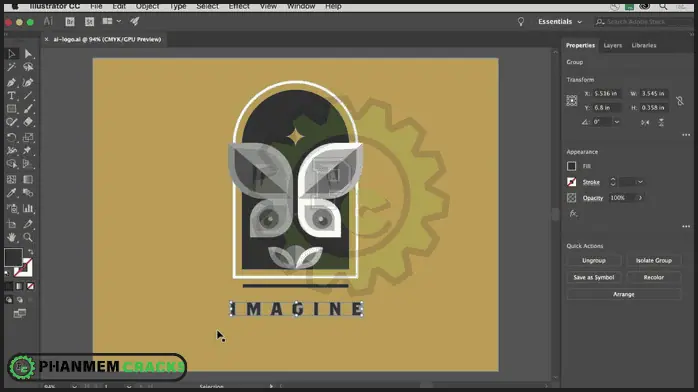Click the W width input field
Screen dimensions: 698x392
point(653,93)
